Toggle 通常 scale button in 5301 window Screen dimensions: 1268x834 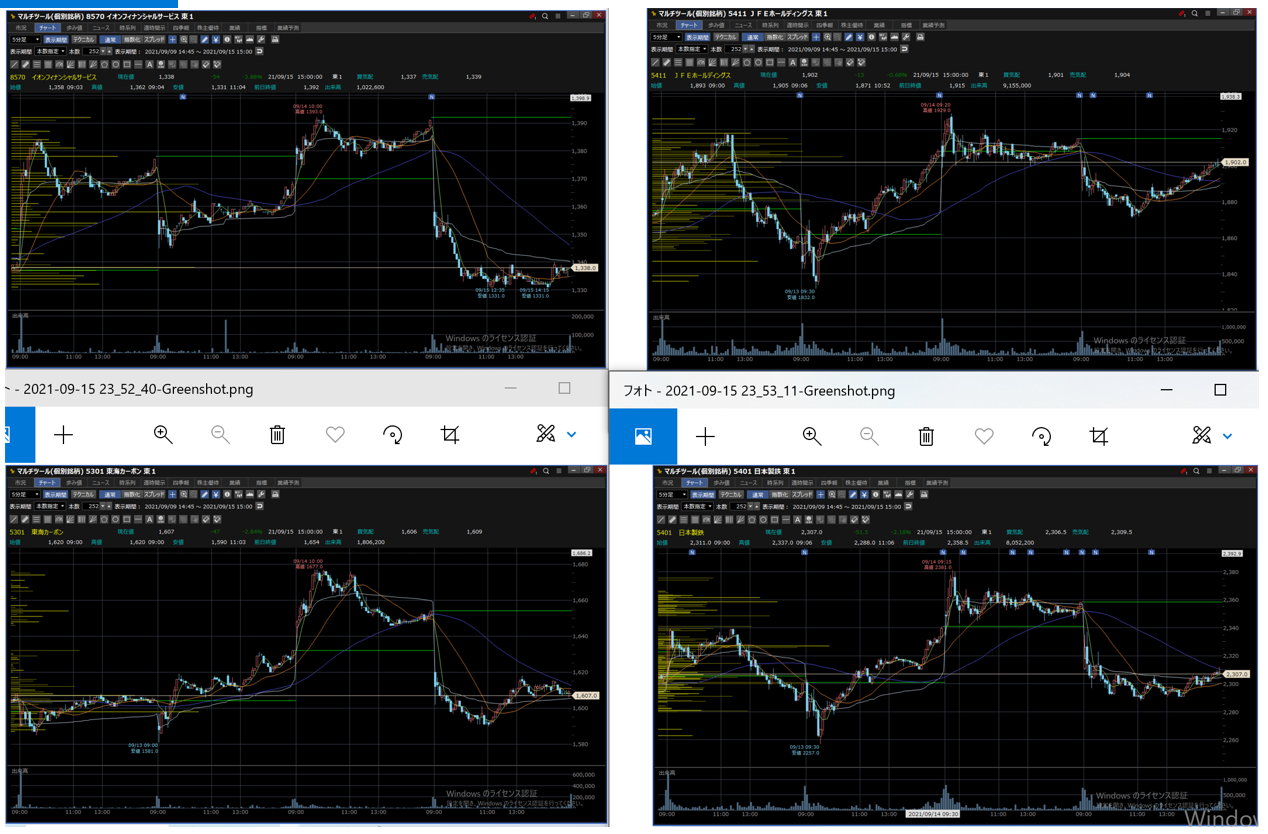(x=110, y=494)
